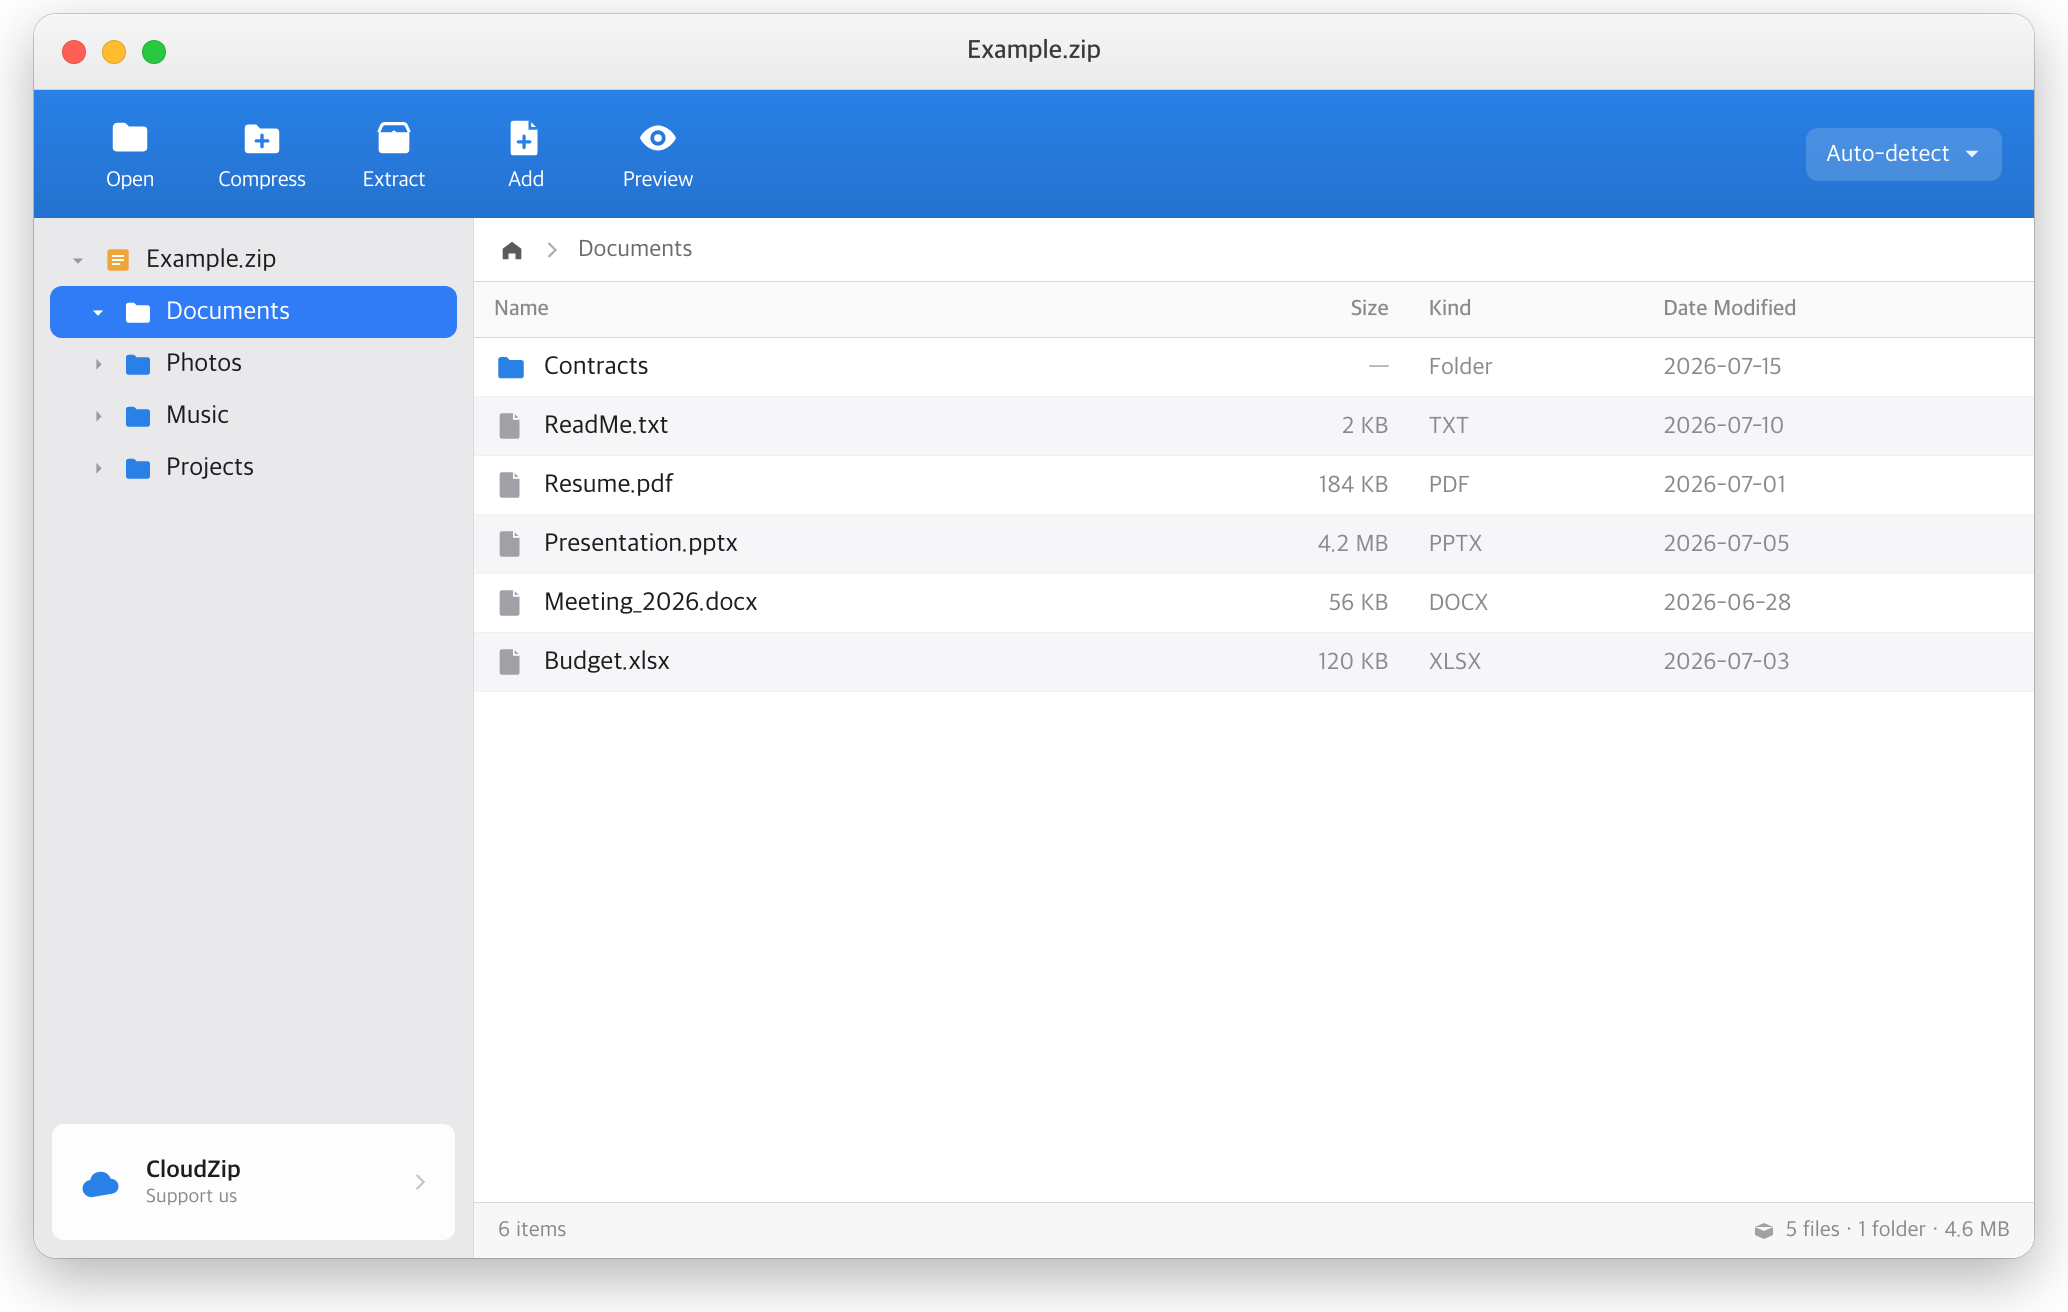The width and height of the screenshot is (2068, 1312).
Task: Go to archive root via home icon
Action: tap(512, 250)
